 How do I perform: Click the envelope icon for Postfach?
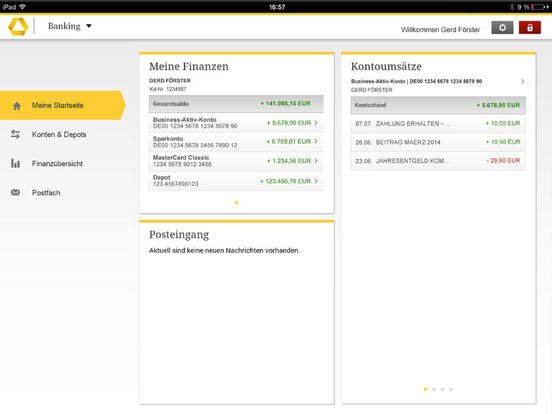[15, 192]
